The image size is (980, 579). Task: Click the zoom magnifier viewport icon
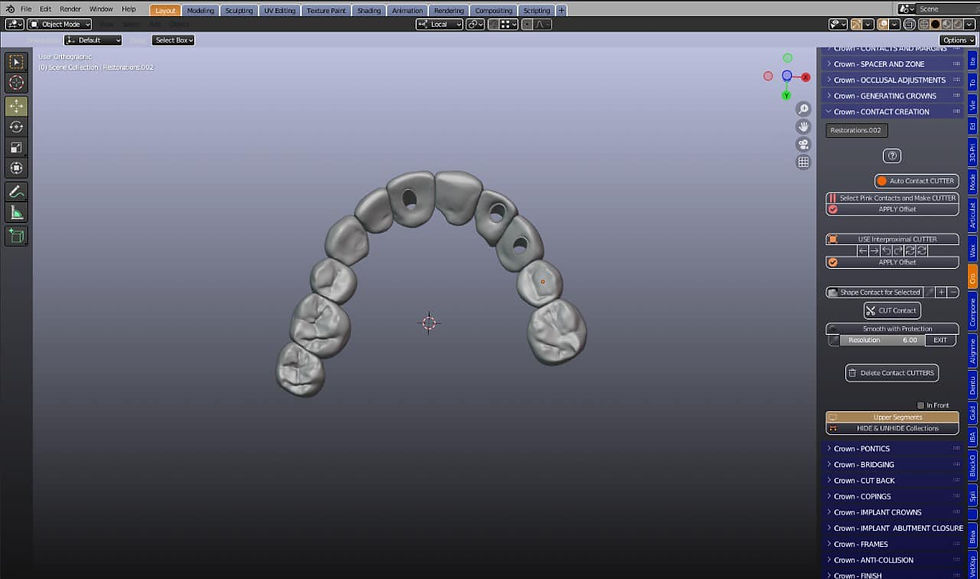(x=803, y=109)
